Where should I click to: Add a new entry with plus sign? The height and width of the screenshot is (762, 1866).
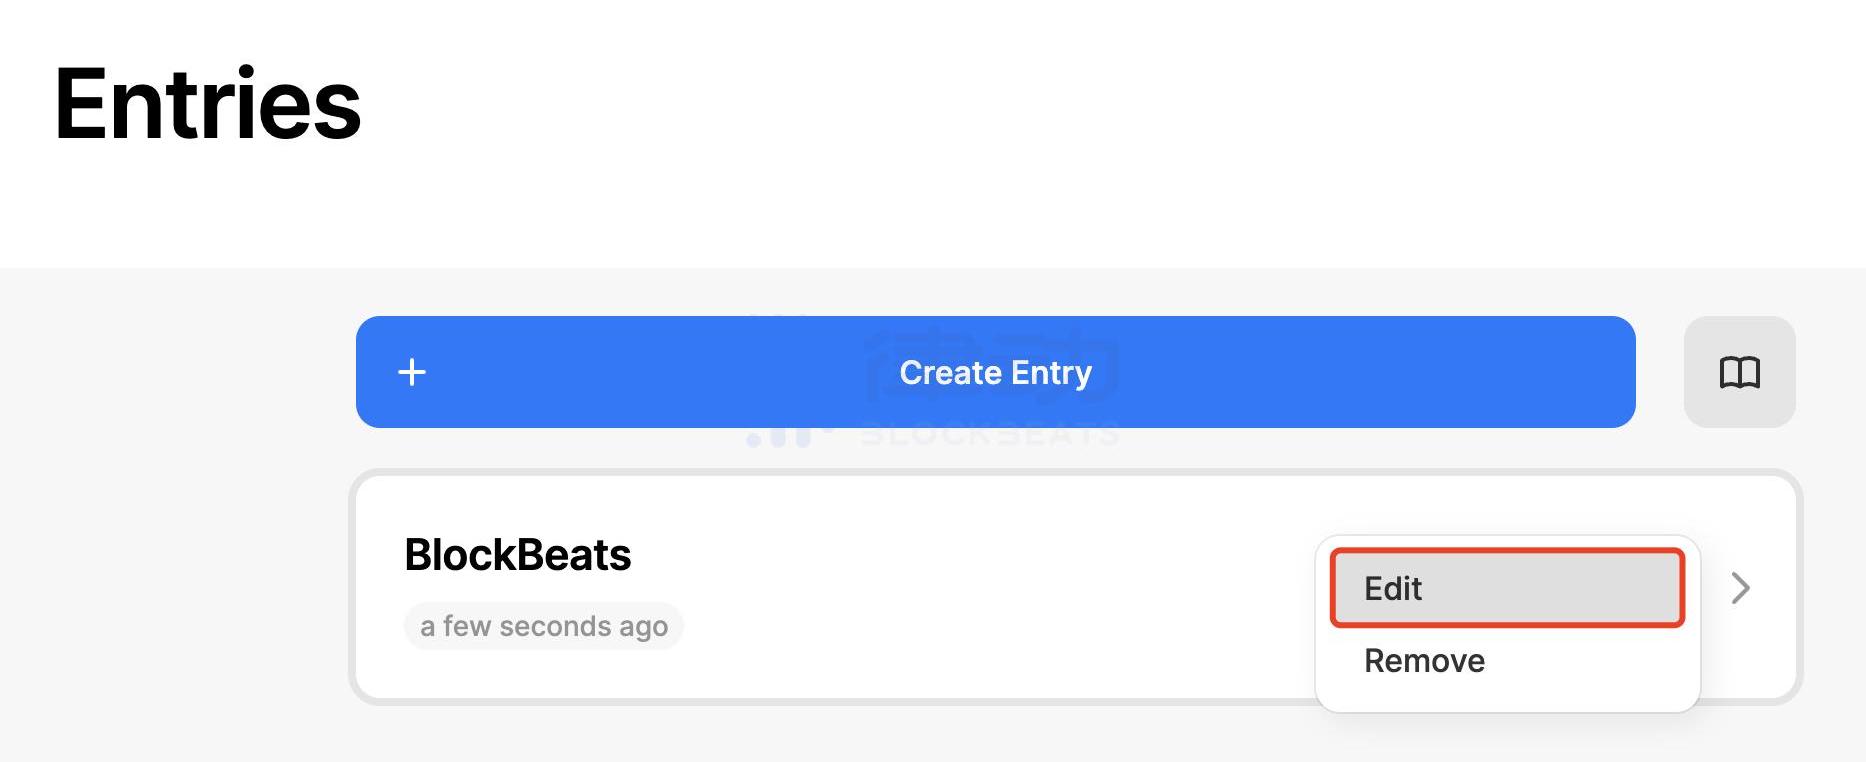pyautogui.click(x=412, y=373)
